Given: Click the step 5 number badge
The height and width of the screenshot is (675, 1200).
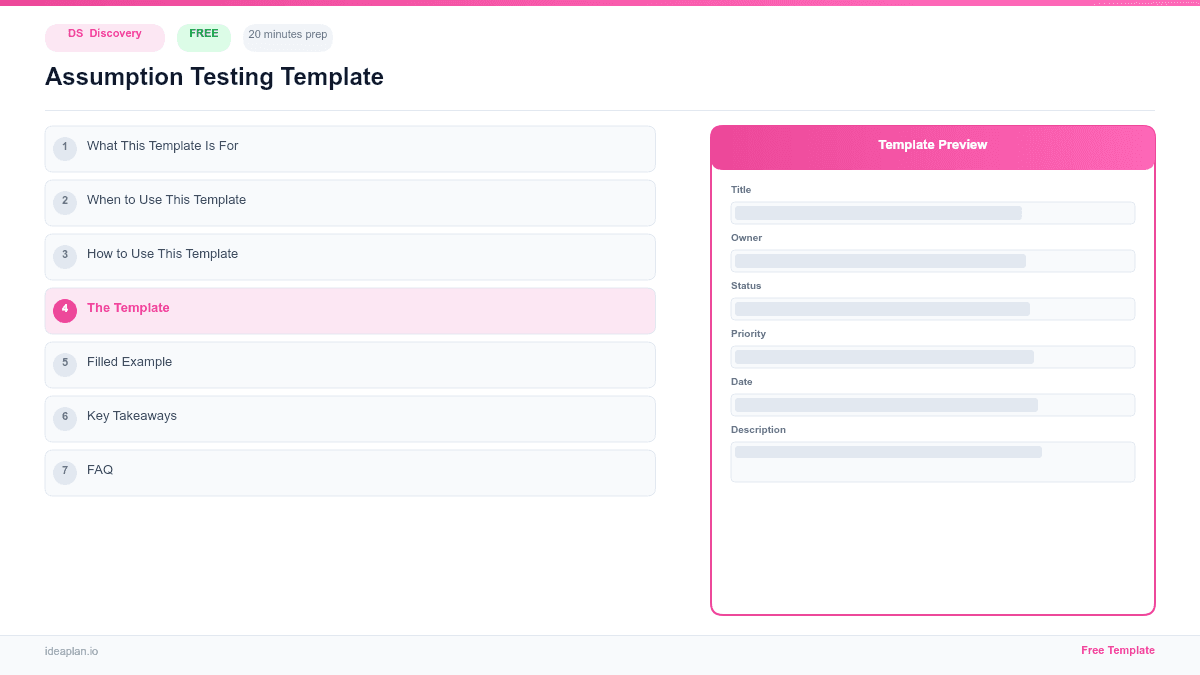Looking at the screenshot, I should 65,364.
